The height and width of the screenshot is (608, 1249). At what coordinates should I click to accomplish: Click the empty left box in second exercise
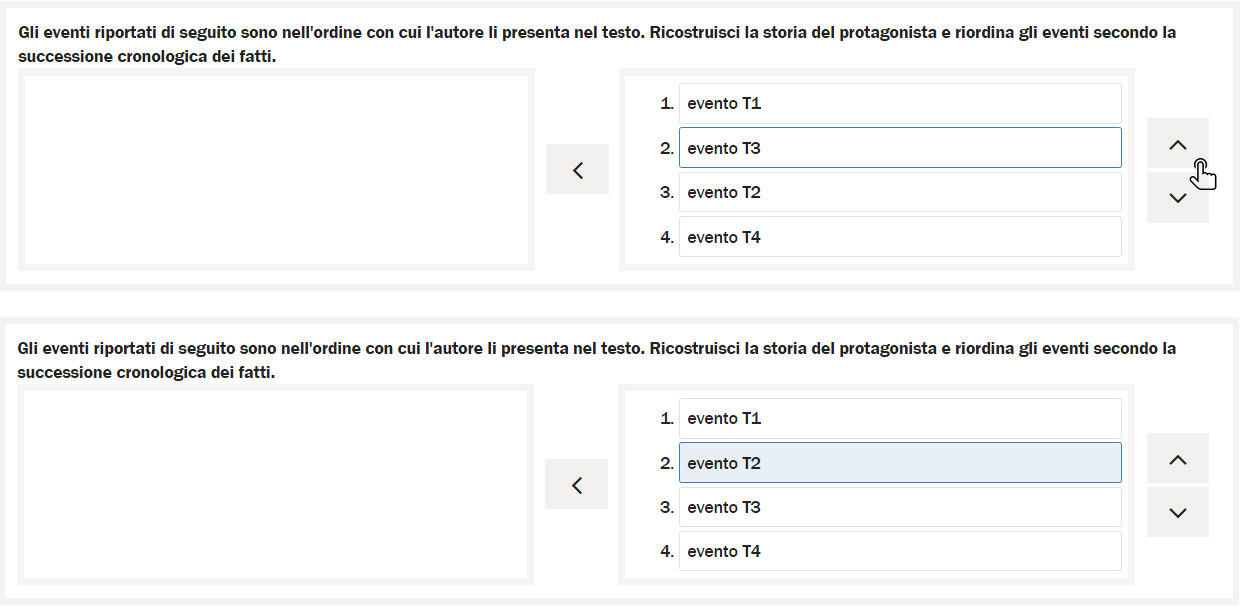[x=276, y=485]
